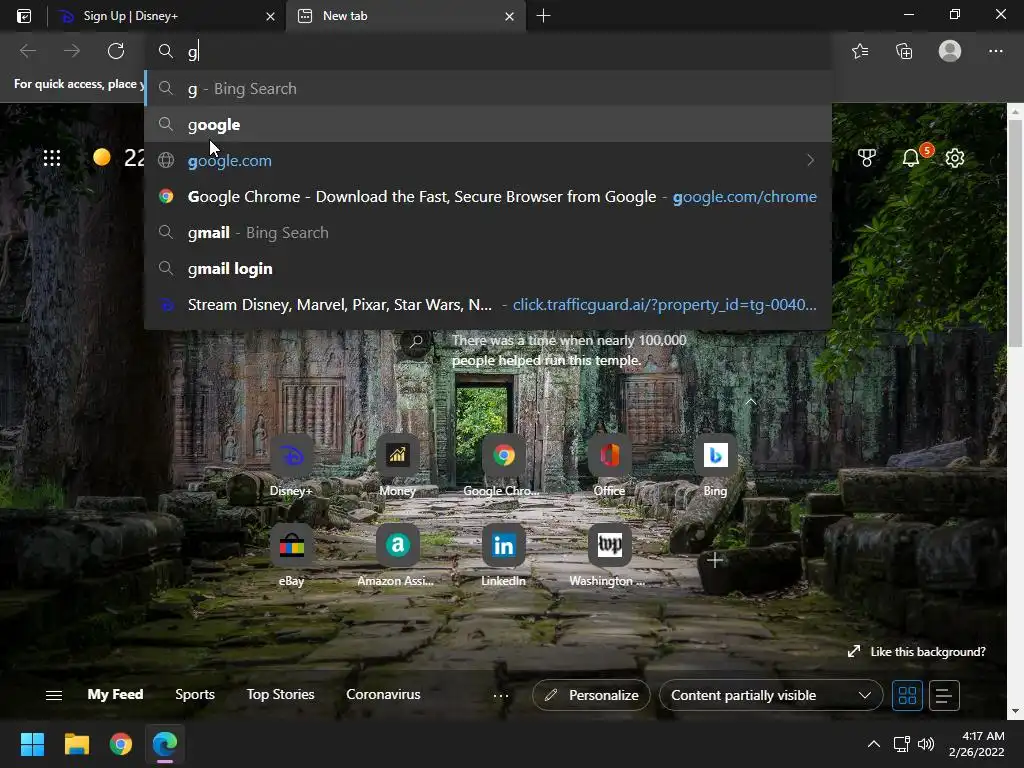Open Collections icon in toolbar
1024x768 pixels.
[x=904, y=51]
